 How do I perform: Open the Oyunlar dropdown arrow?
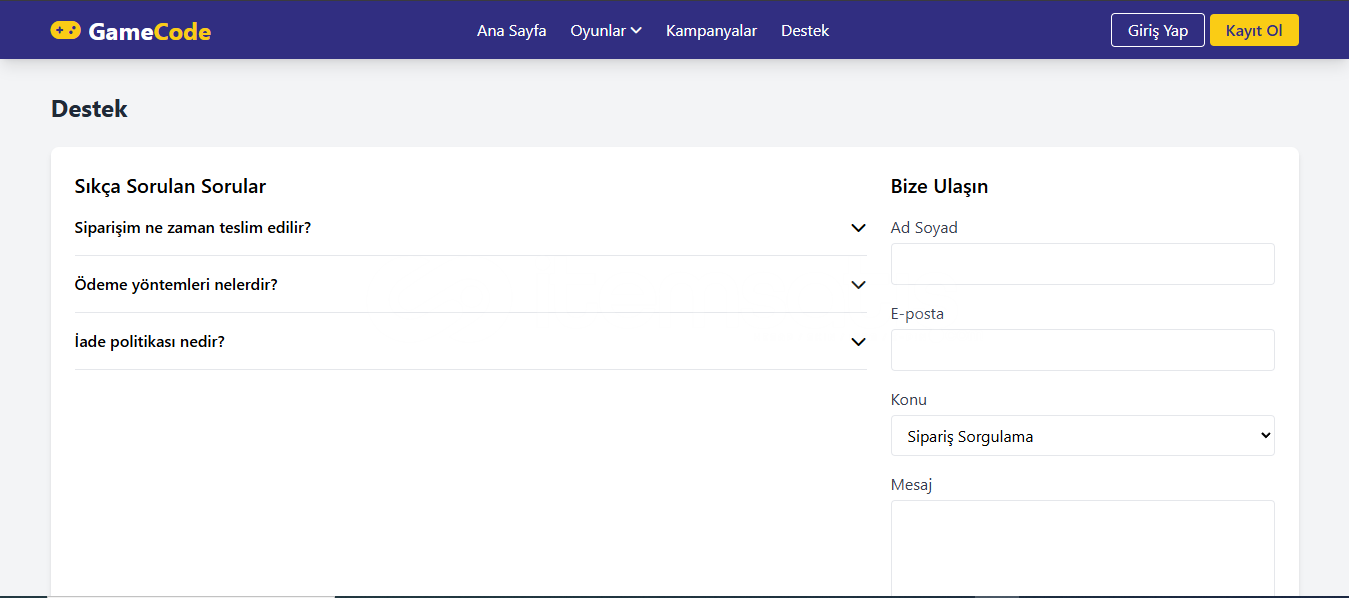pos(636,31)
